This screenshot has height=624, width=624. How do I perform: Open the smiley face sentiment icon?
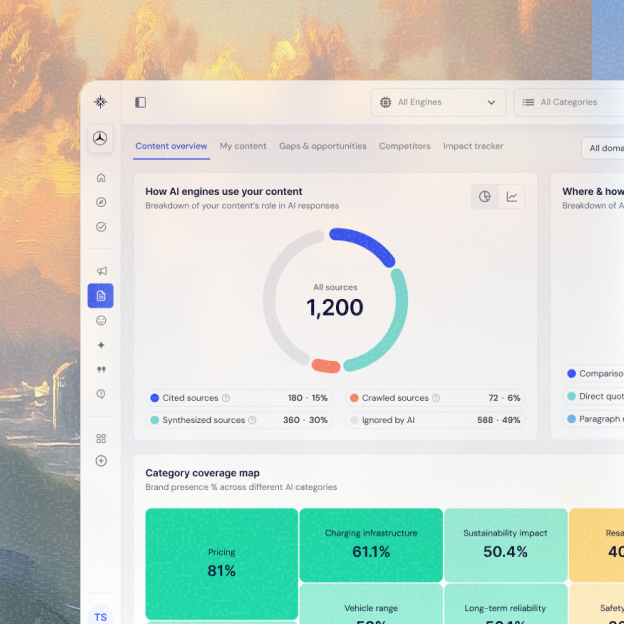point(101,320)
